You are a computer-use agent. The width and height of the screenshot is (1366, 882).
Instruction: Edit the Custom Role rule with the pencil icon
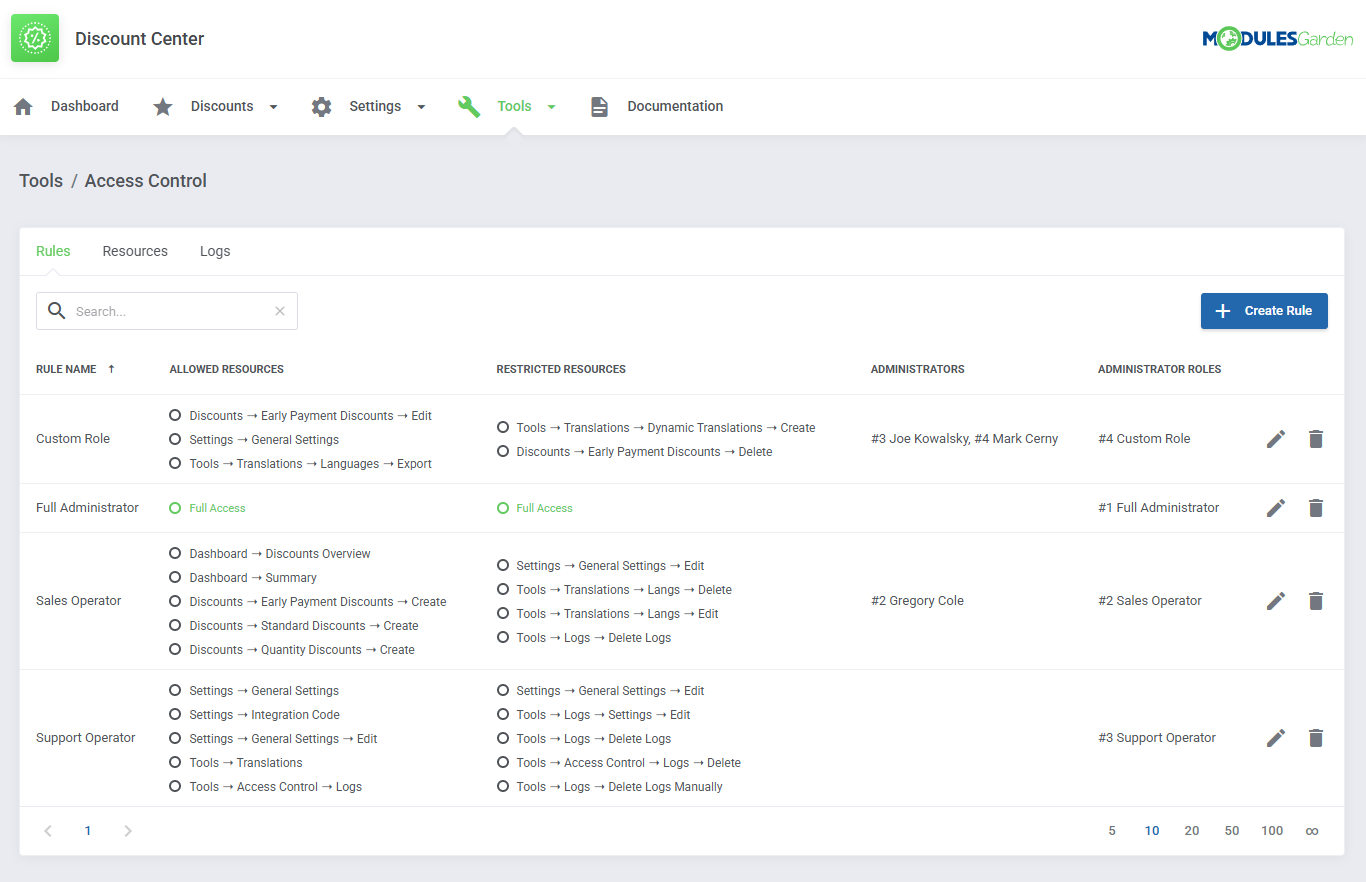tap(1276, 438)
